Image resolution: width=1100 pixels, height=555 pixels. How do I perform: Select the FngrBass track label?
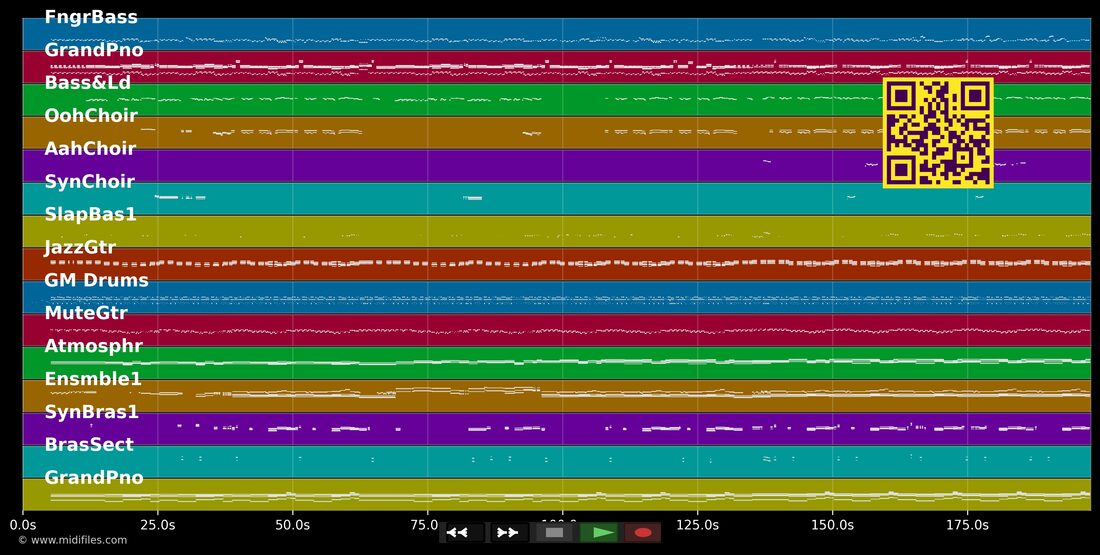[91, 17]
